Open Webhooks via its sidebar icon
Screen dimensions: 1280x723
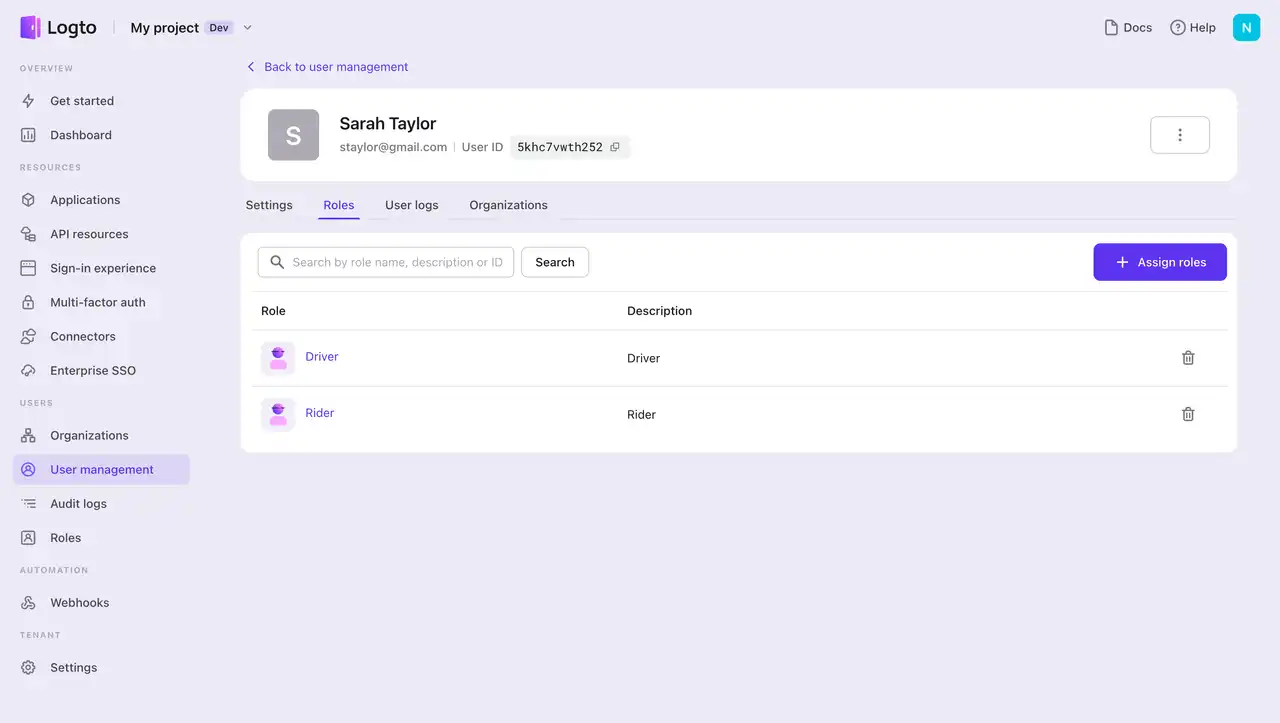click(30, 602)
